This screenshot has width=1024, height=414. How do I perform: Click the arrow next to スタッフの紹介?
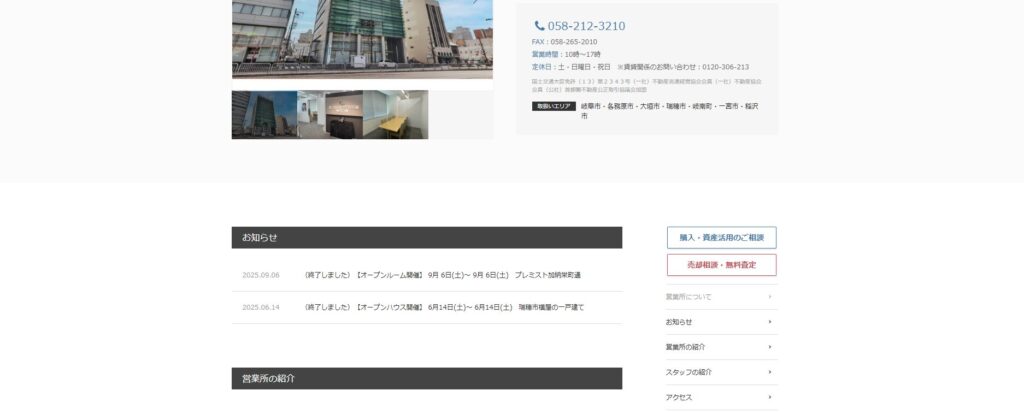(770, 372)
